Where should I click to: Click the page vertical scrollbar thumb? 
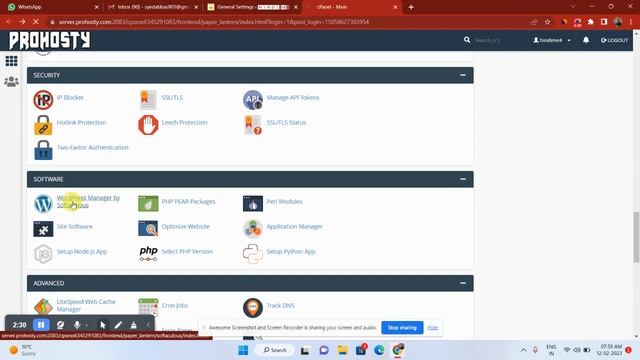636,237
